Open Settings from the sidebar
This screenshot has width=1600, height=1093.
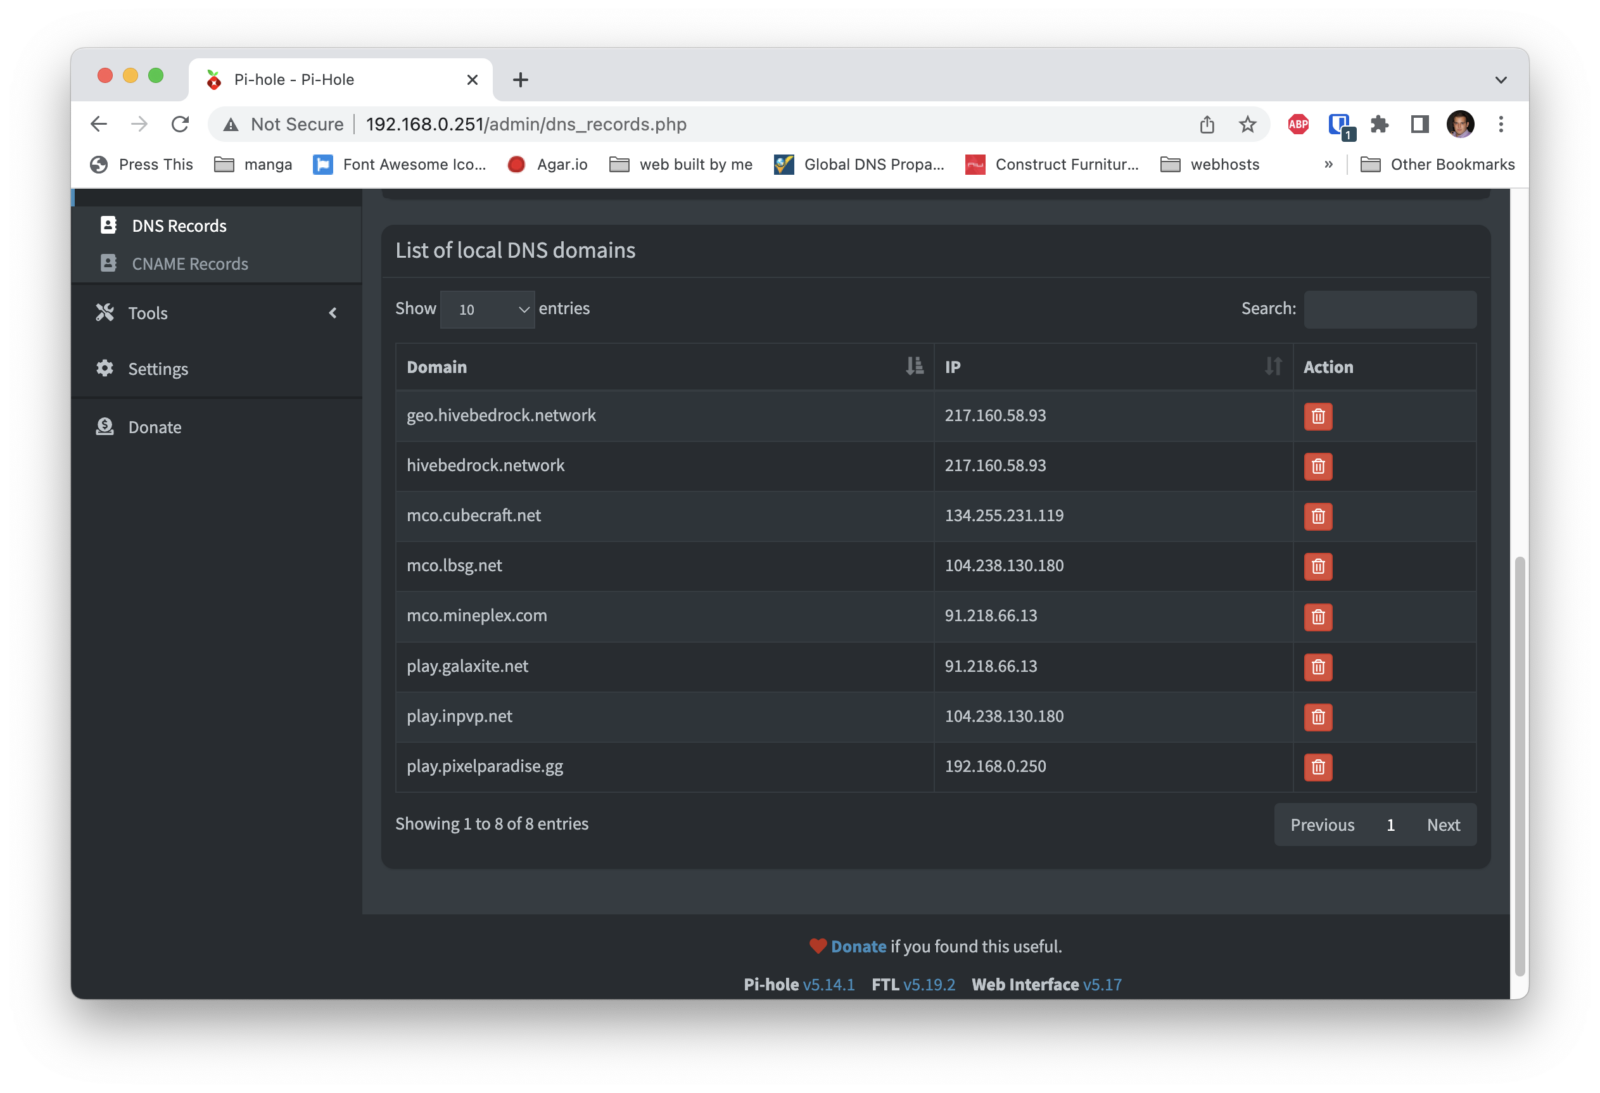158,369
